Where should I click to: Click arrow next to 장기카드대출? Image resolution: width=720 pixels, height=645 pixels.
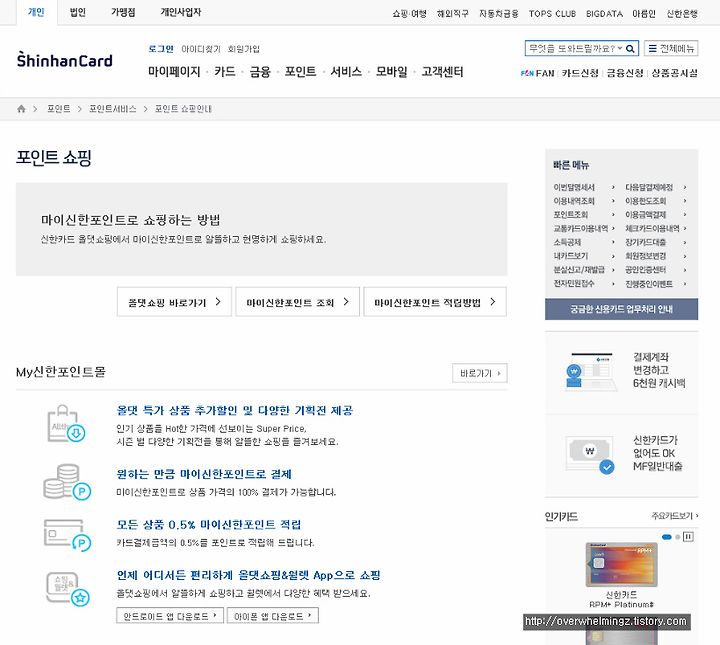pos(685,242)
